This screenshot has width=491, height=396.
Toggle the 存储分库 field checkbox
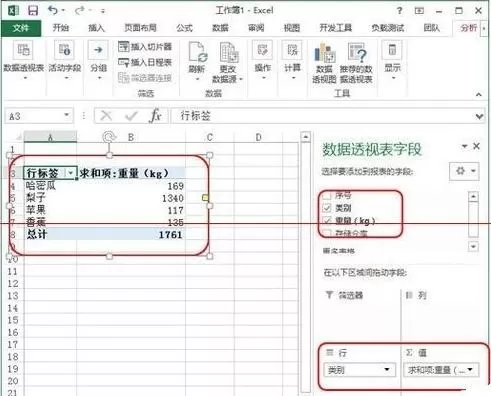click(x=327, y=233)
